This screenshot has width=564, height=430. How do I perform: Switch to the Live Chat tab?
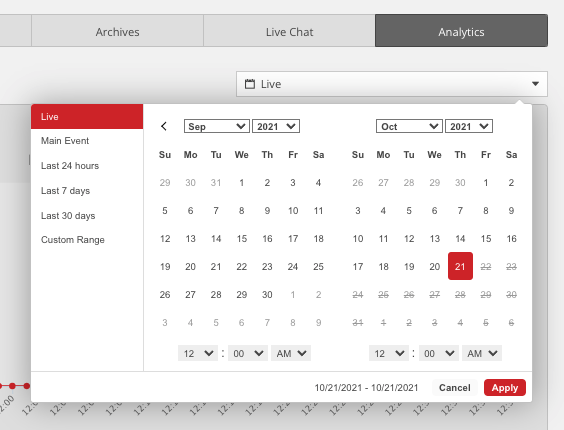click(x=289, y=31)
